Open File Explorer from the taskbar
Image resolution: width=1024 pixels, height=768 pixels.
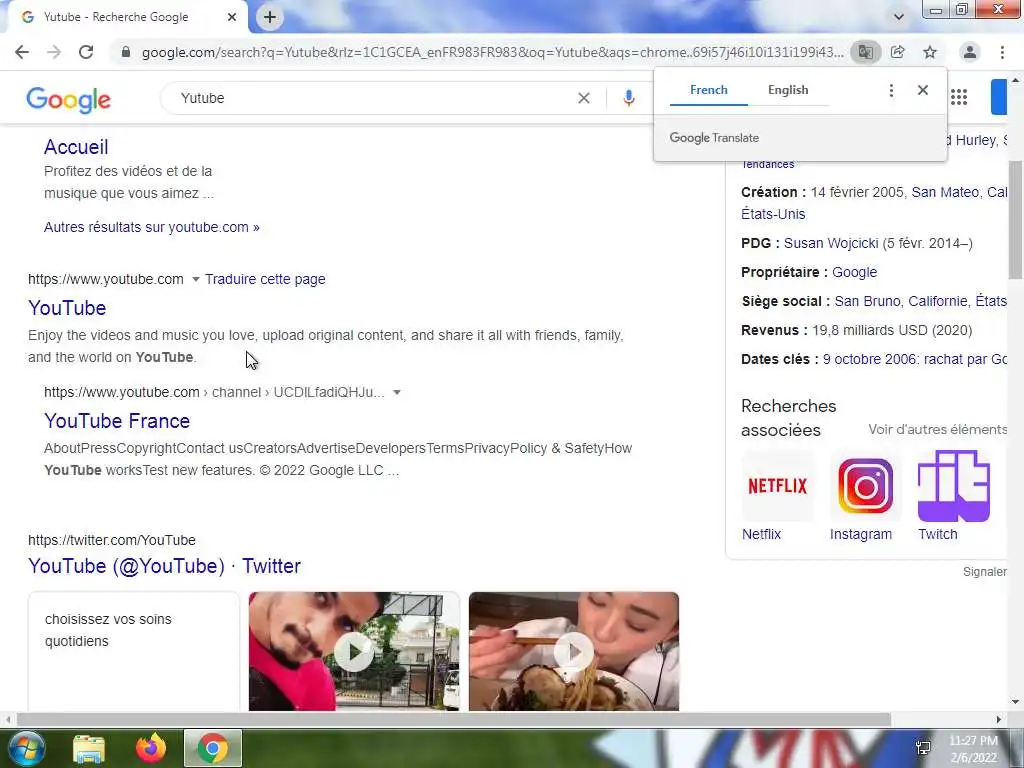tap(89, 749)
